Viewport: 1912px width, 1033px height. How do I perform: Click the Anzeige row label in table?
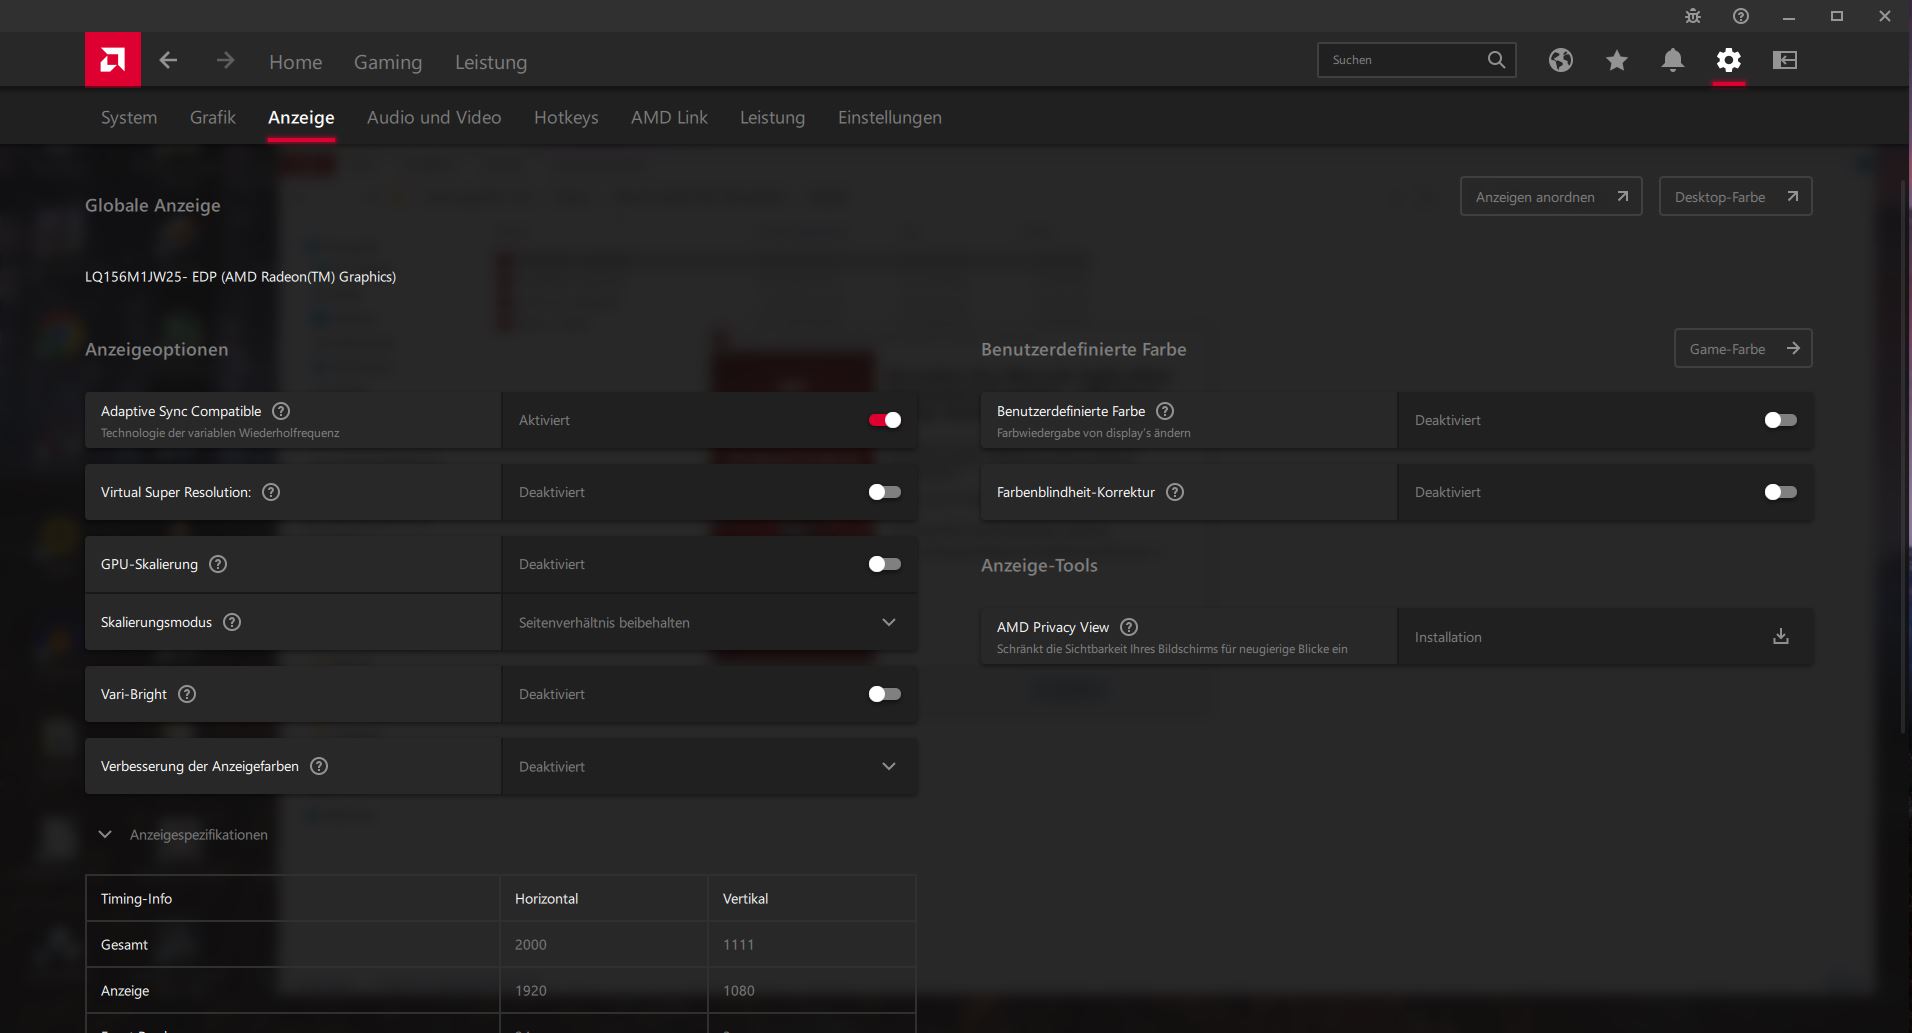pyautogui.click(x=125, y=991)
